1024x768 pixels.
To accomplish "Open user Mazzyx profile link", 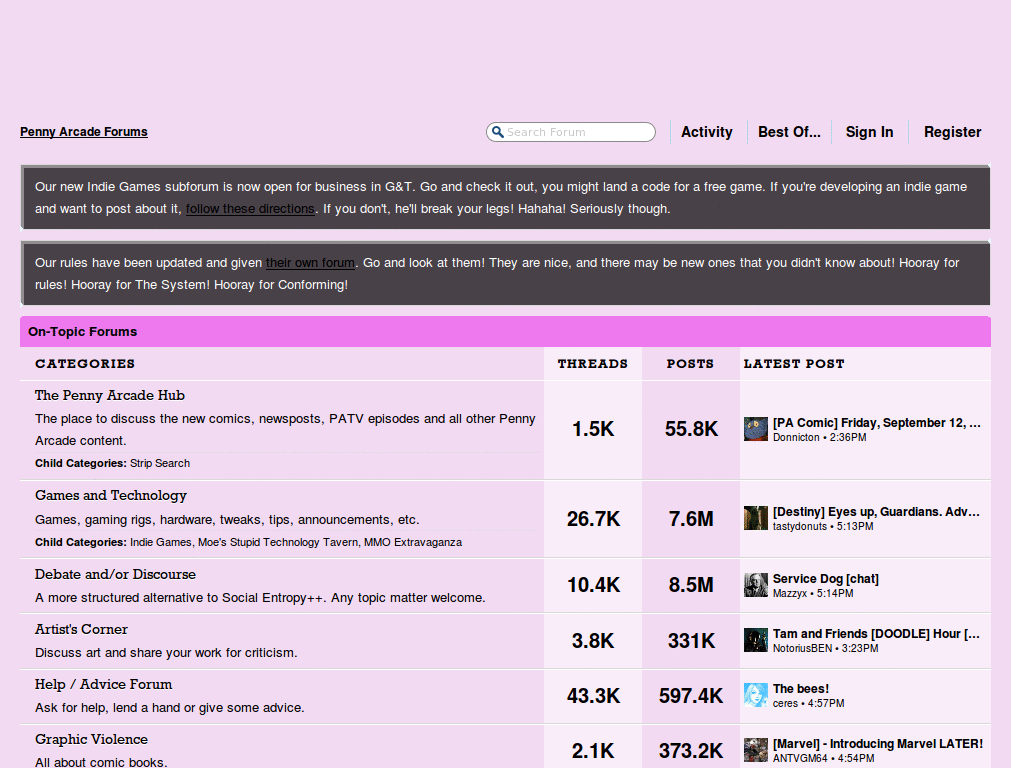I will pyautogui.click(x=790, y=594).
